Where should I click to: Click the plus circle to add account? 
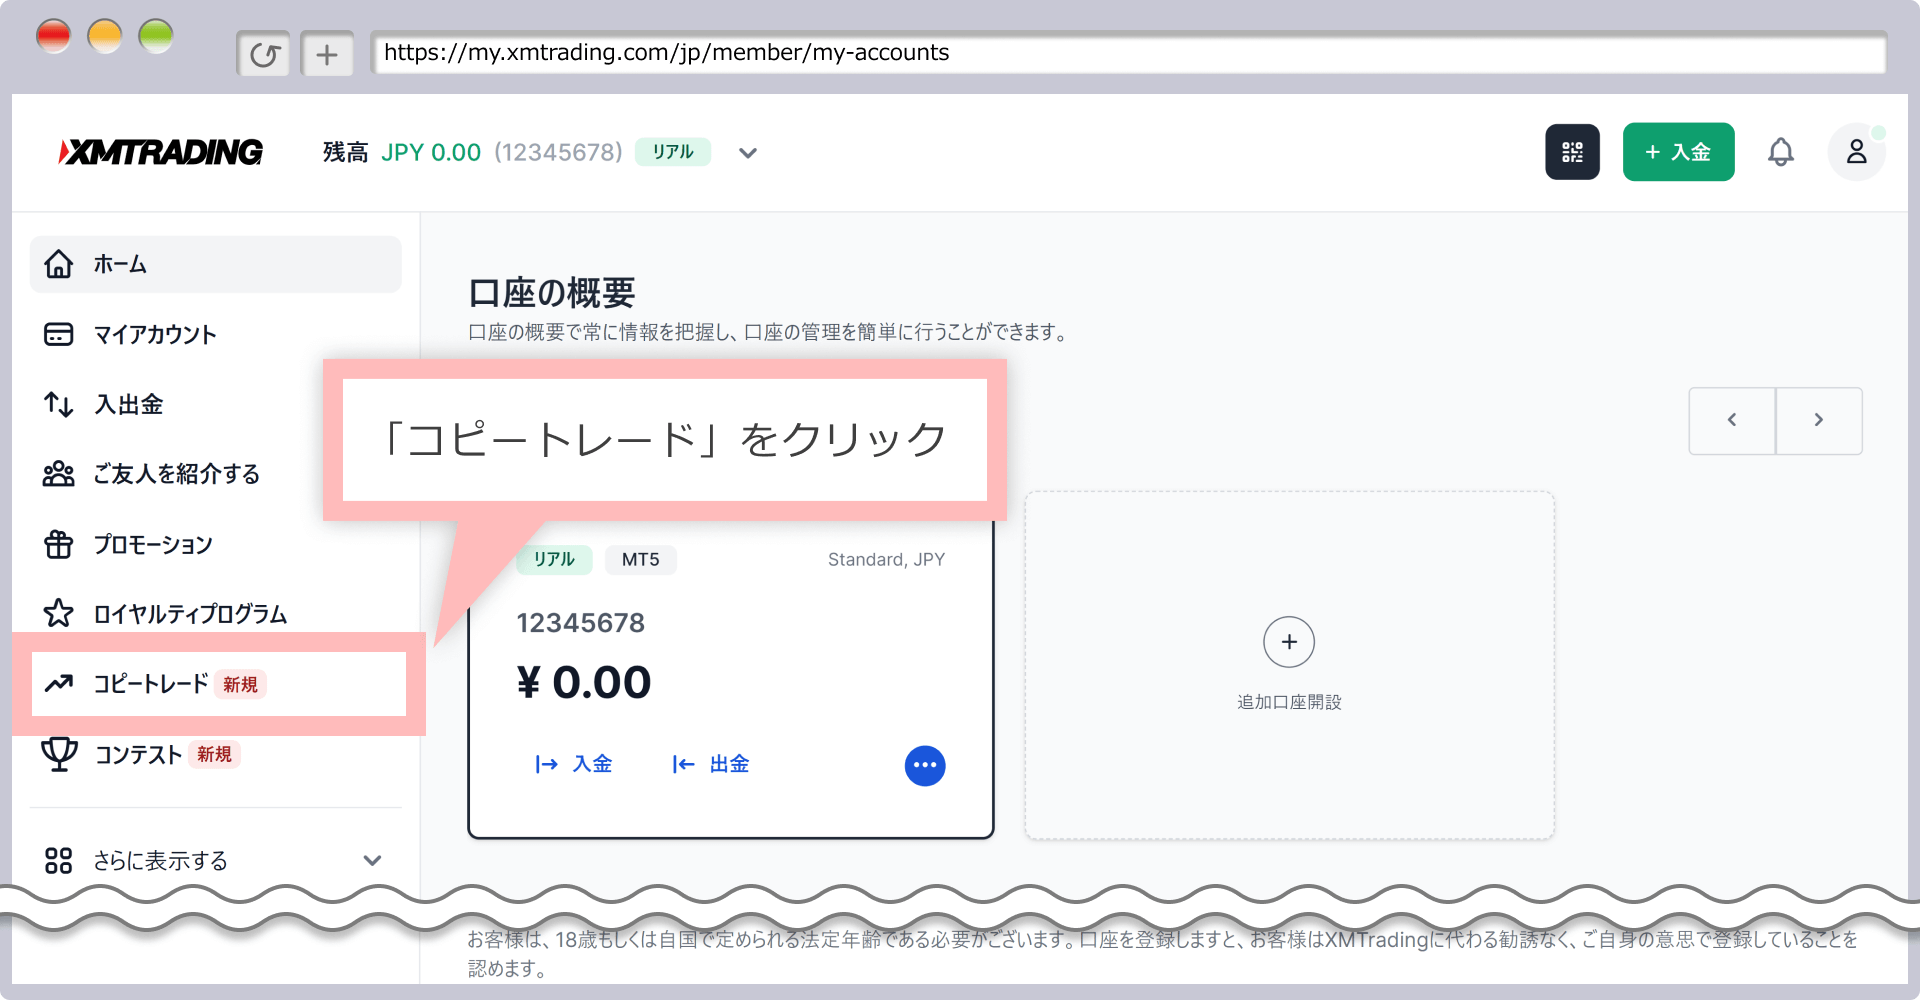(1288, 642)
